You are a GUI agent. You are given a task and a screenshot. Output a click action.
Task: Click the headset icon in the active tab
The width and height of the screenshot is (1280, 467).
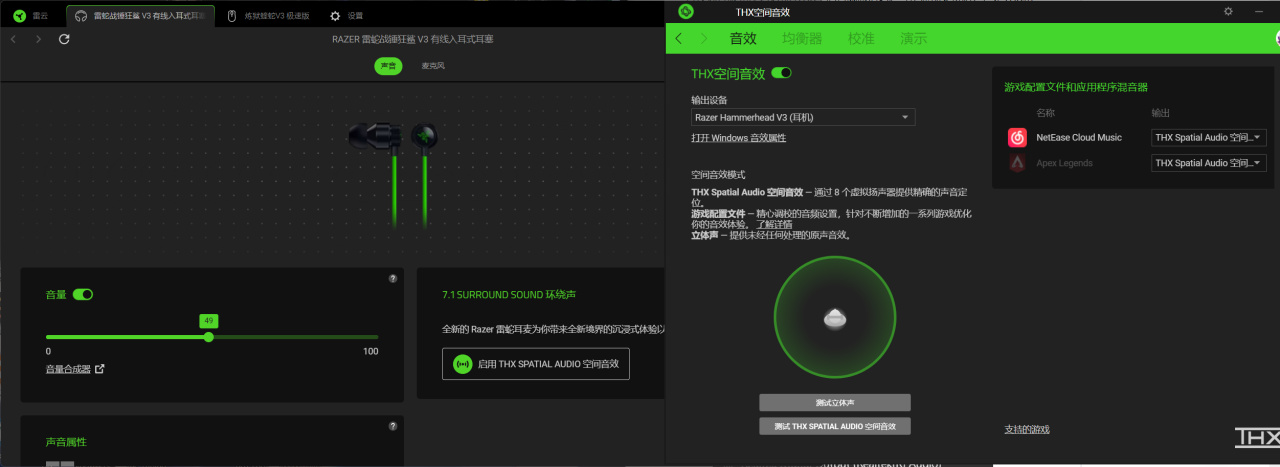pyautogui.click(x=81, y=16)
